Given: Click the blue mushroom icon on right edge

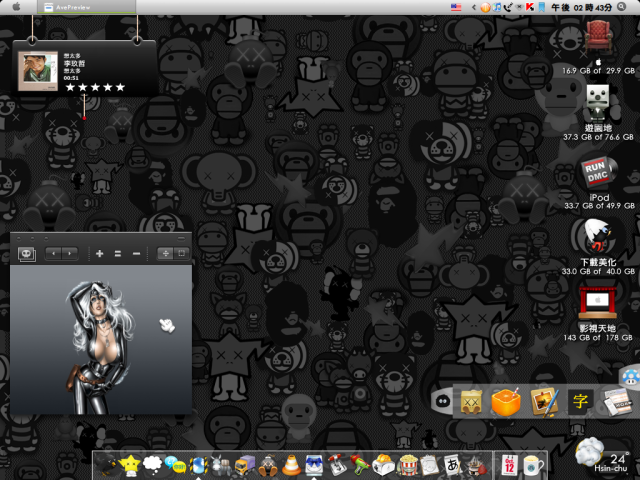Looking at the screenshot, I should [x=631, y=376].
